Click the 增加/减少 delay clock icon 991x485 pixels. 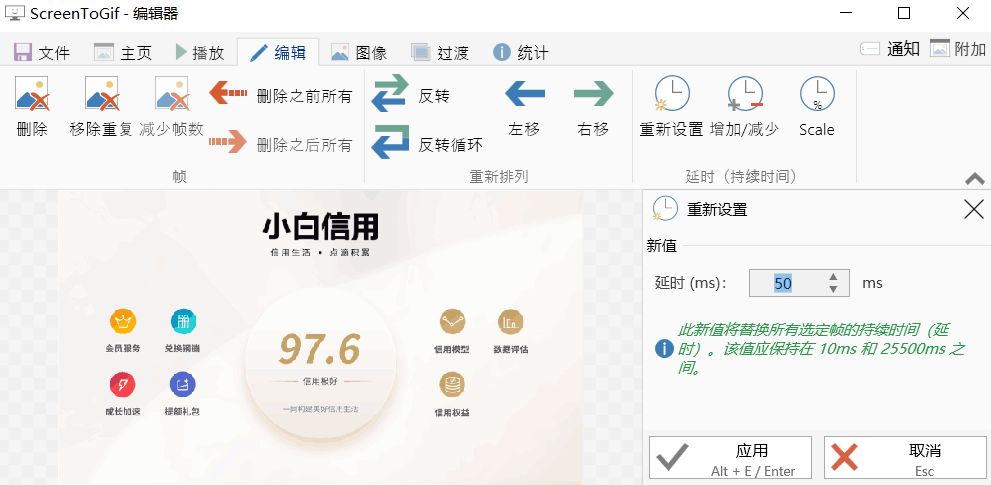[745, 94]
